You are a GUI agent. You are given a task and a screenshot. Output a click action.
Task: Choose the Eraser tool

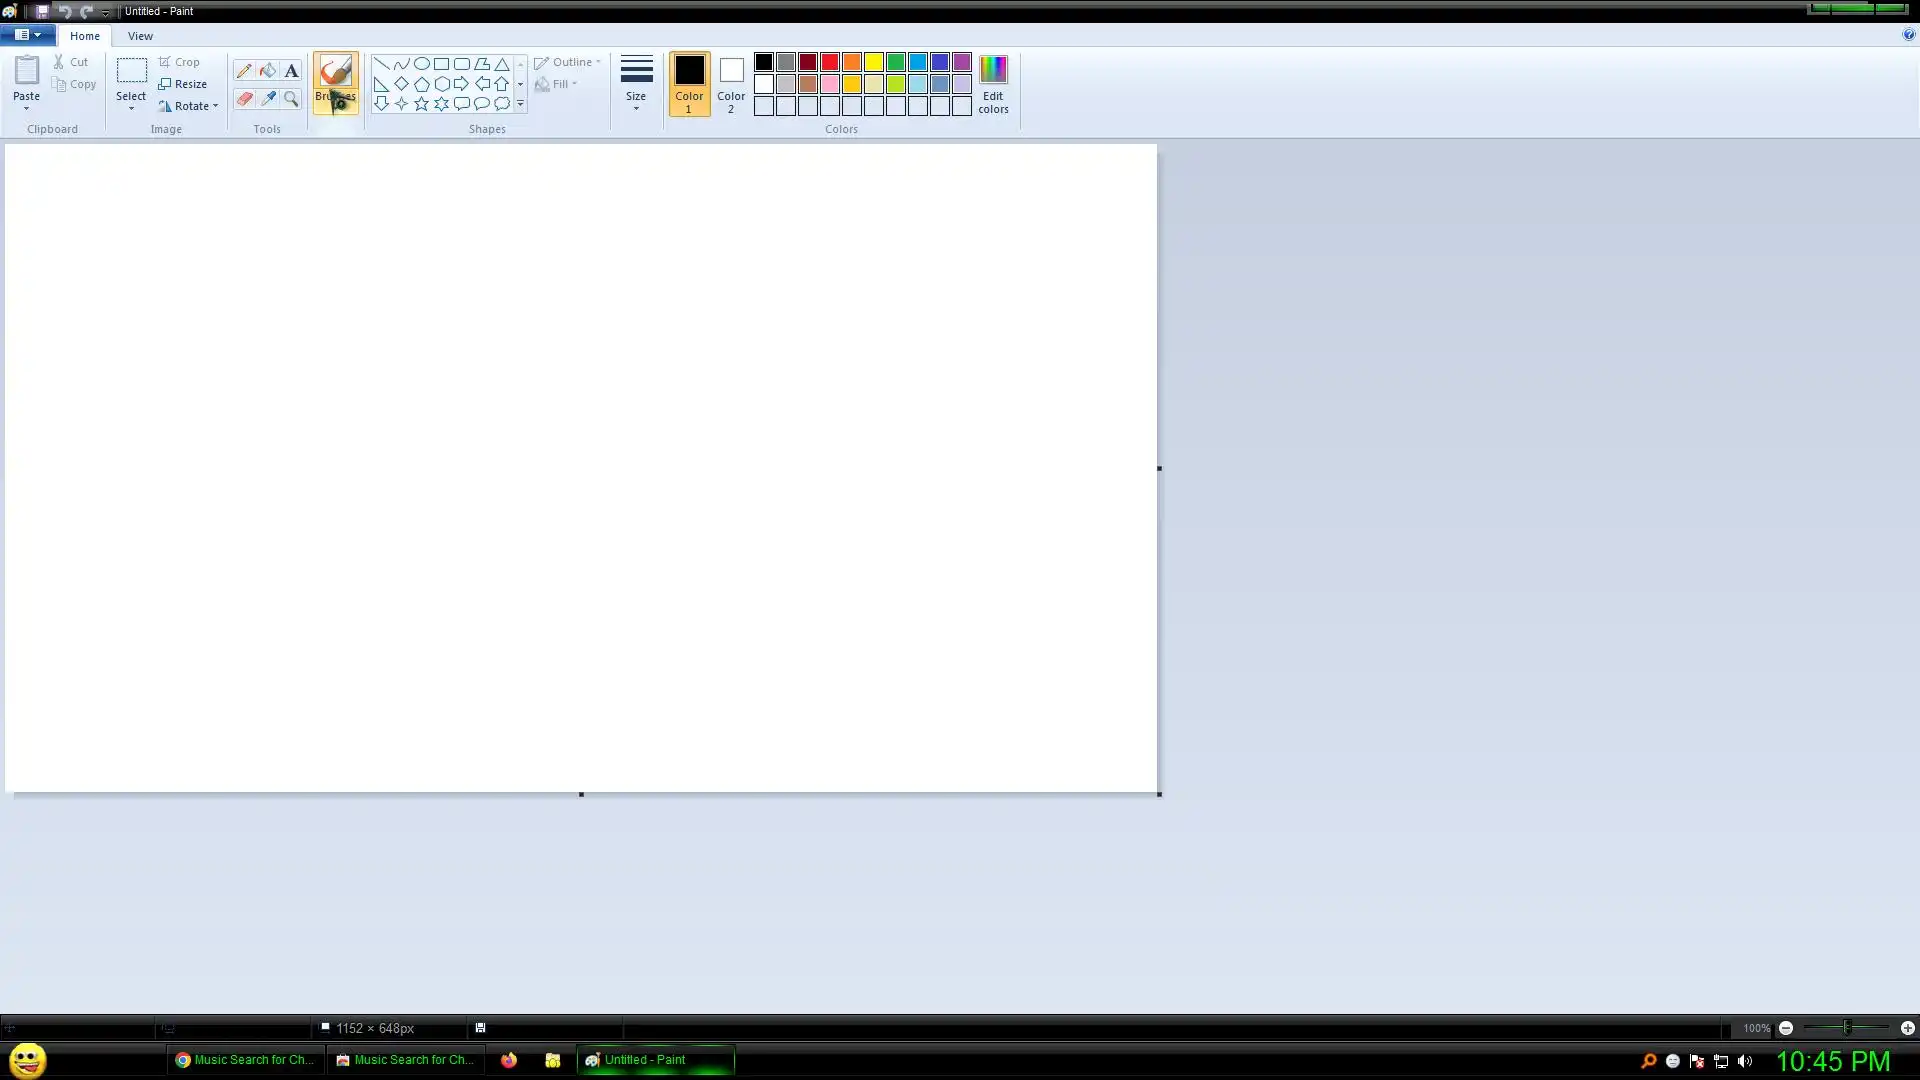click(244, 99)
